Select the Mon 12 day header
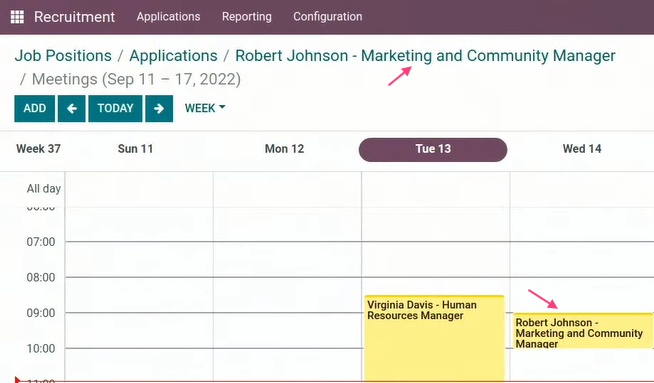Screen dimensions: 654x383 (x=284, y=149)
